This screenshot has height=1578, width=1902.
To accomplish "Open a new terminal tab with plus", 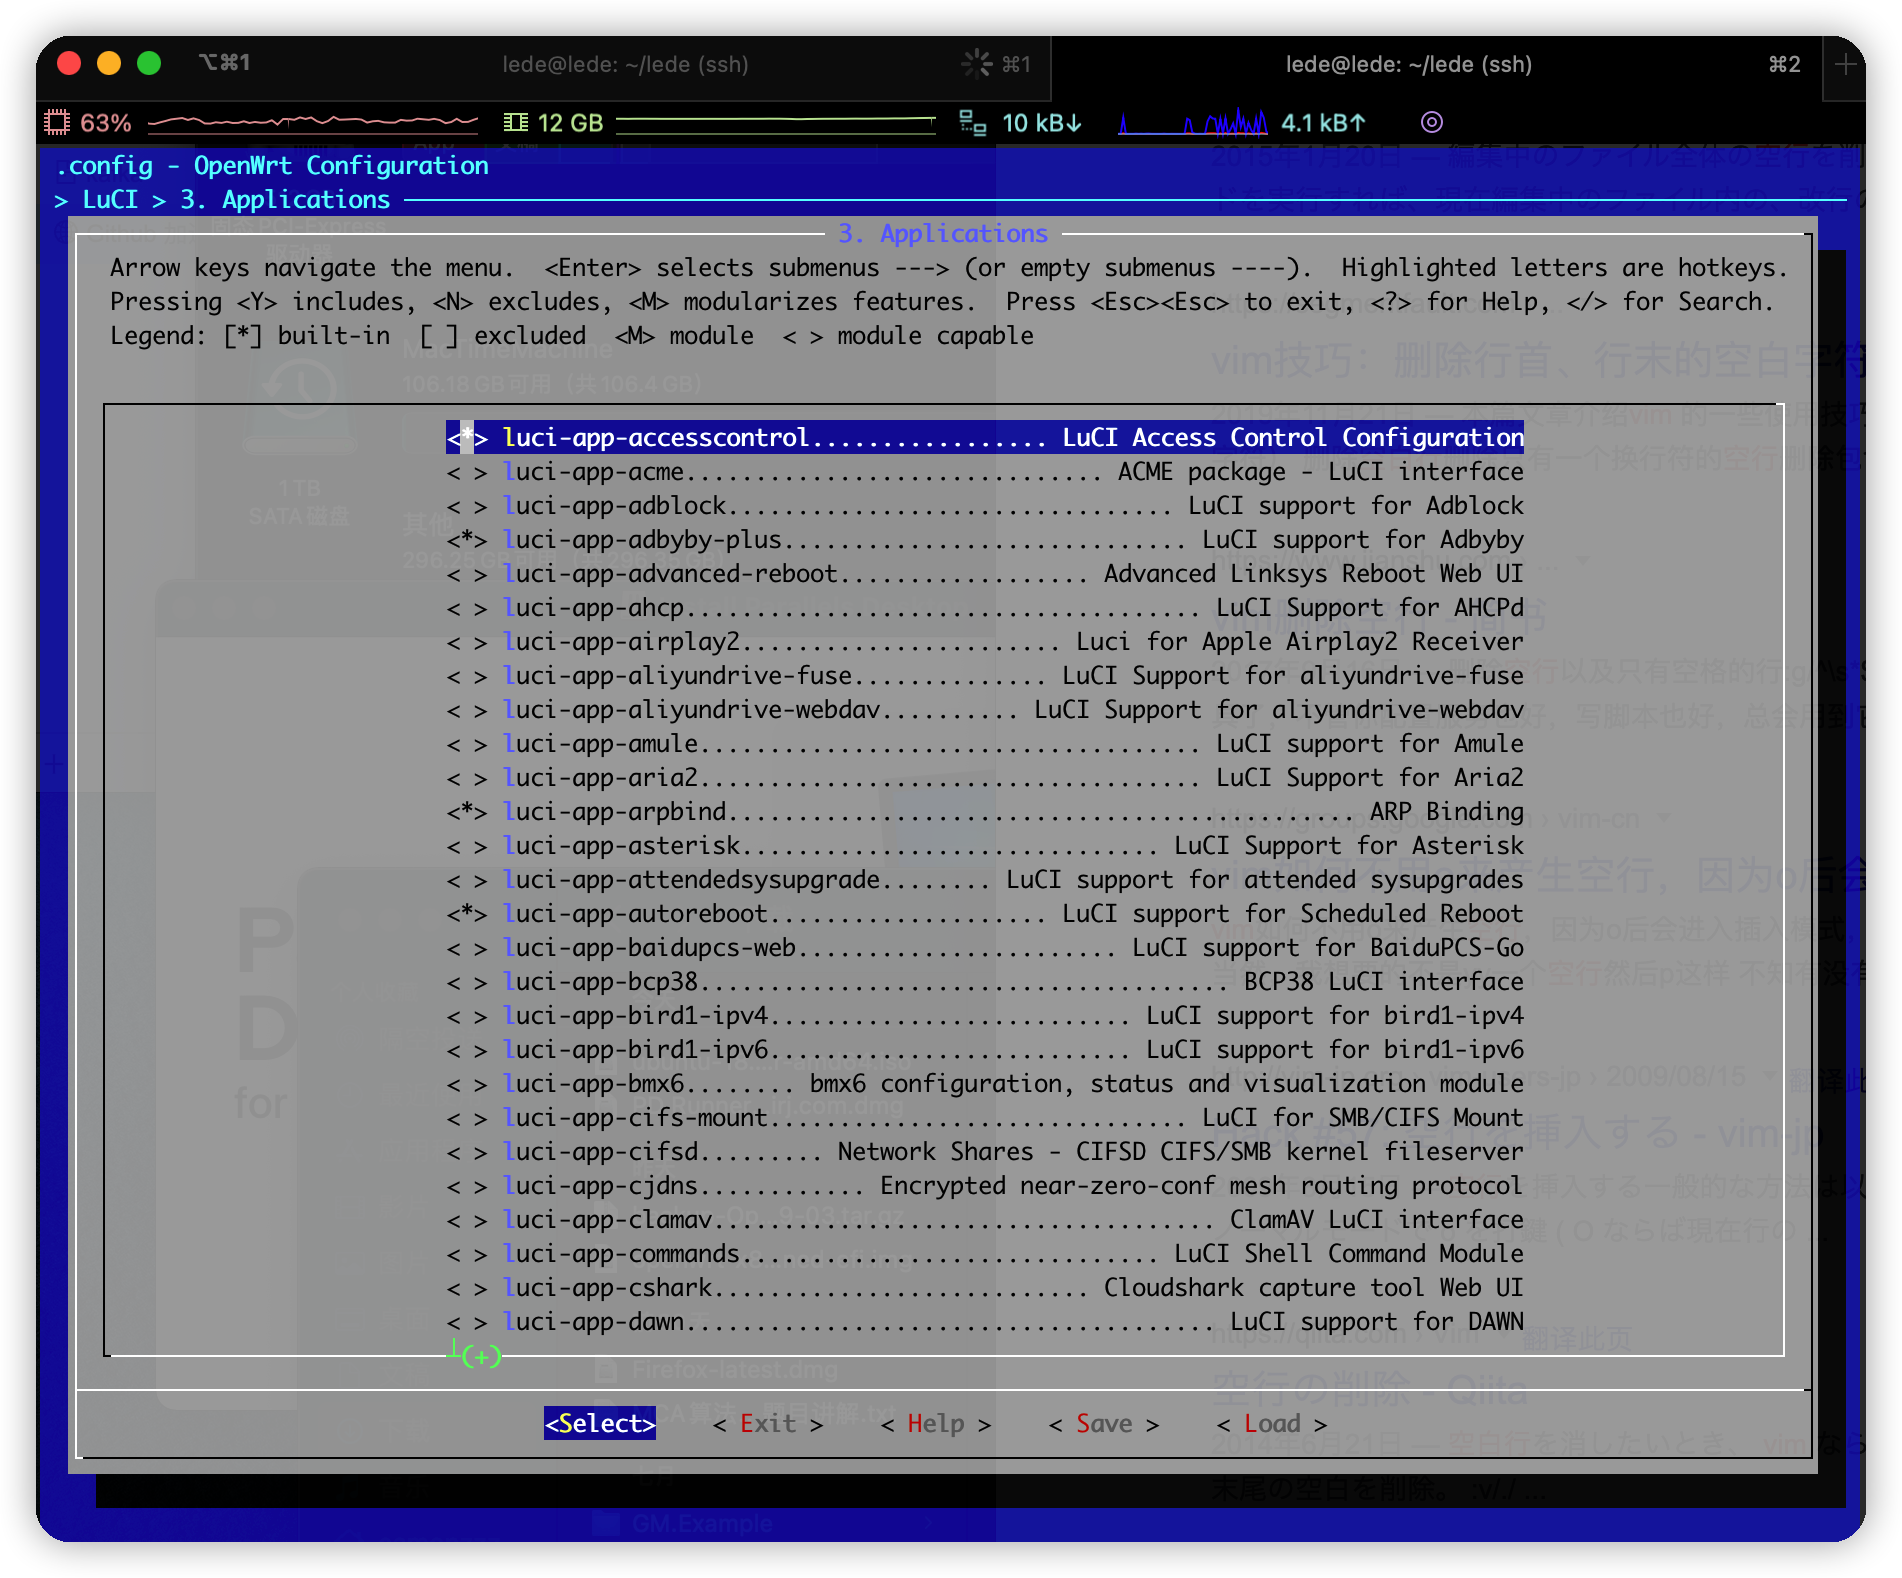I will 1845,65.
